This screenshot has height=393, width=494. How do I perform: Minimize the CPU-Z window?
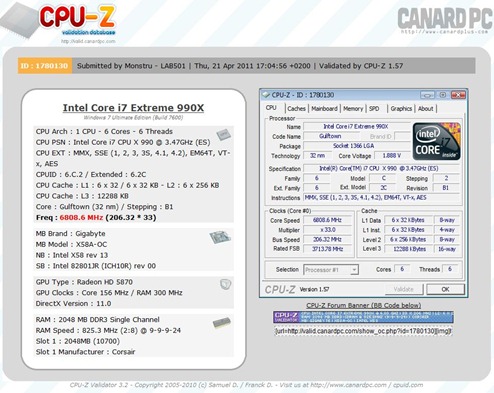pyautogui.click(x=427, y=95)
